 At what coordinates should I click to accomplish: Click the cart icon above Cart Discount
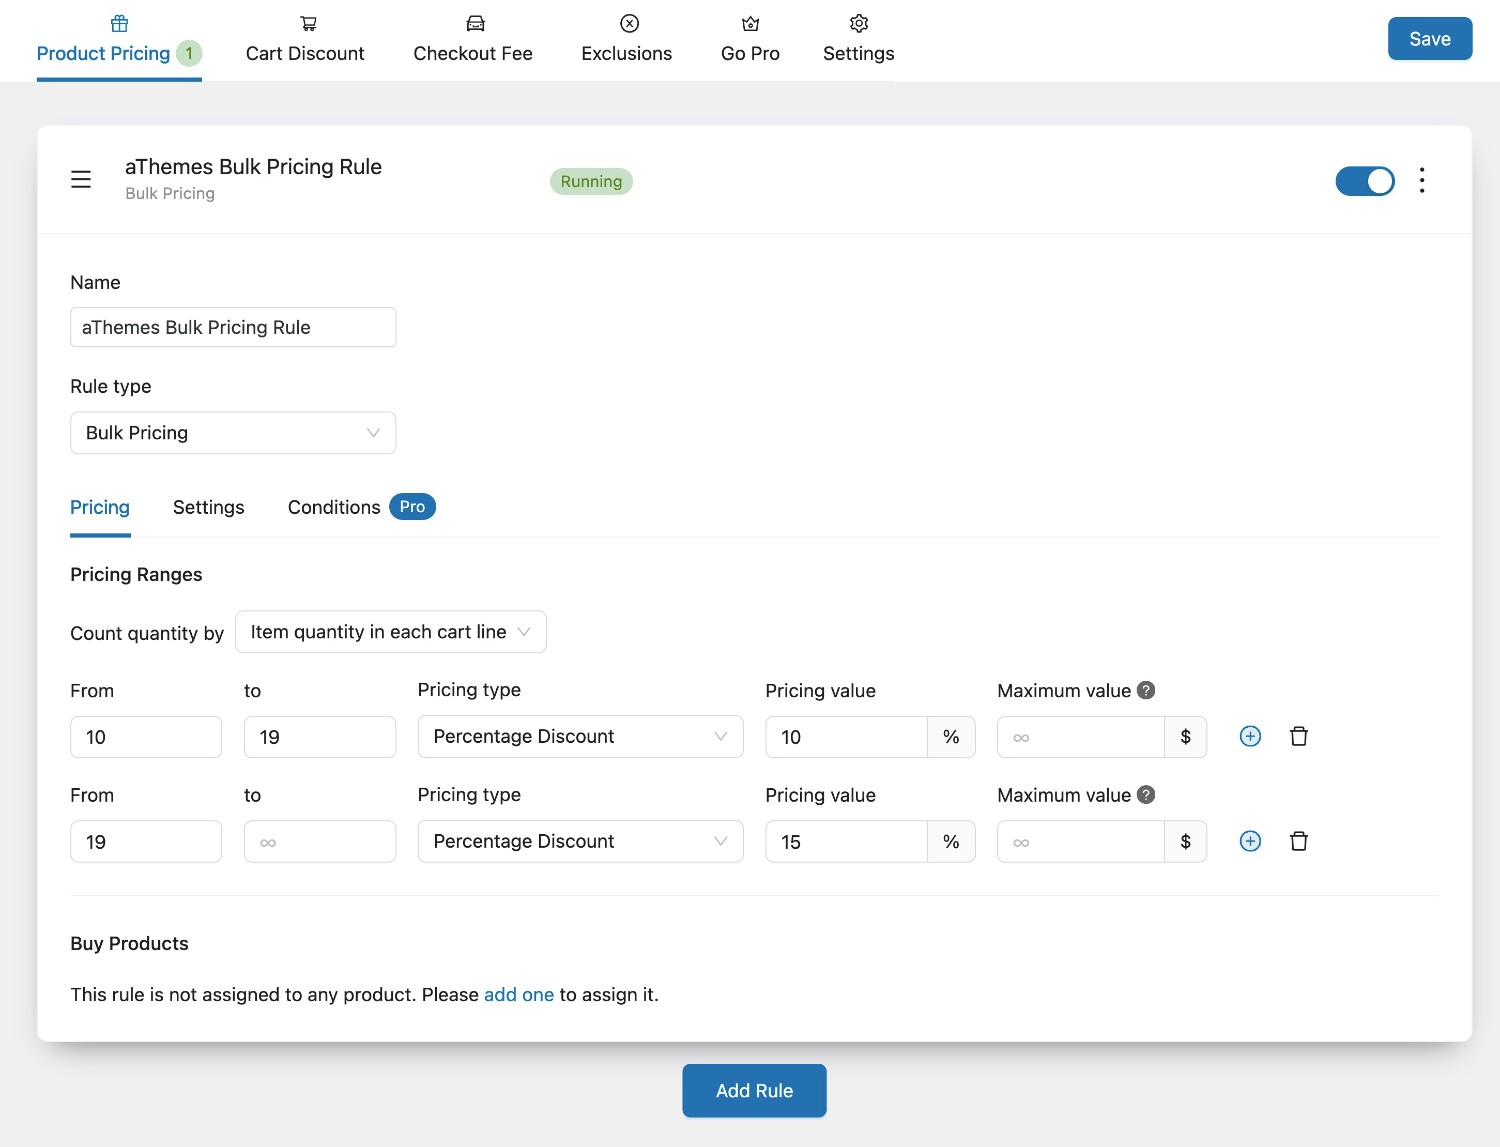308,23
